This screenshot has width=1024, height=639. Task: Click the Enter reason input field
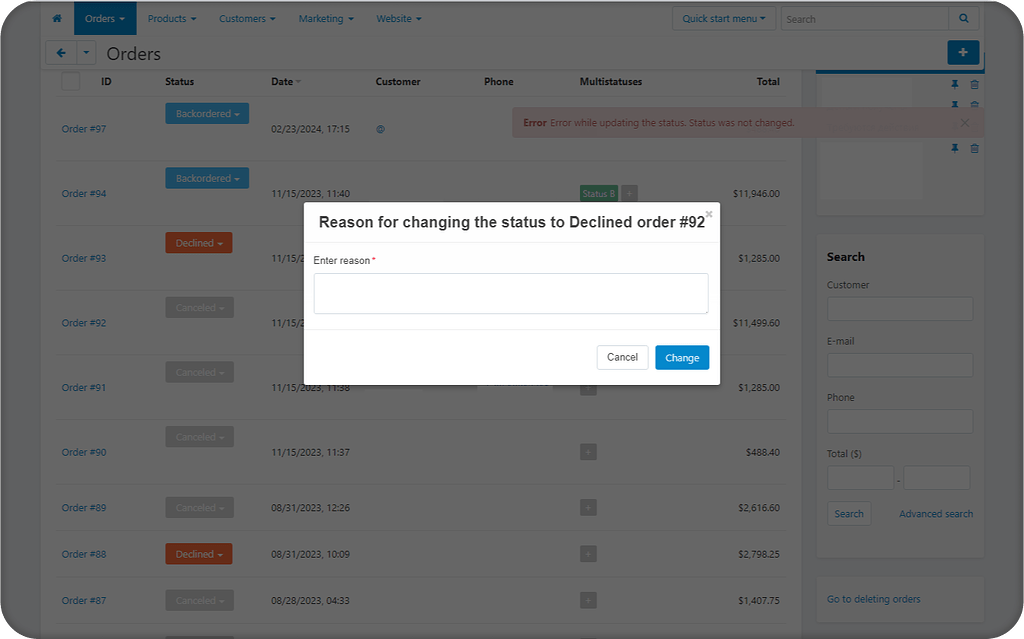click(x=511, y=293)
